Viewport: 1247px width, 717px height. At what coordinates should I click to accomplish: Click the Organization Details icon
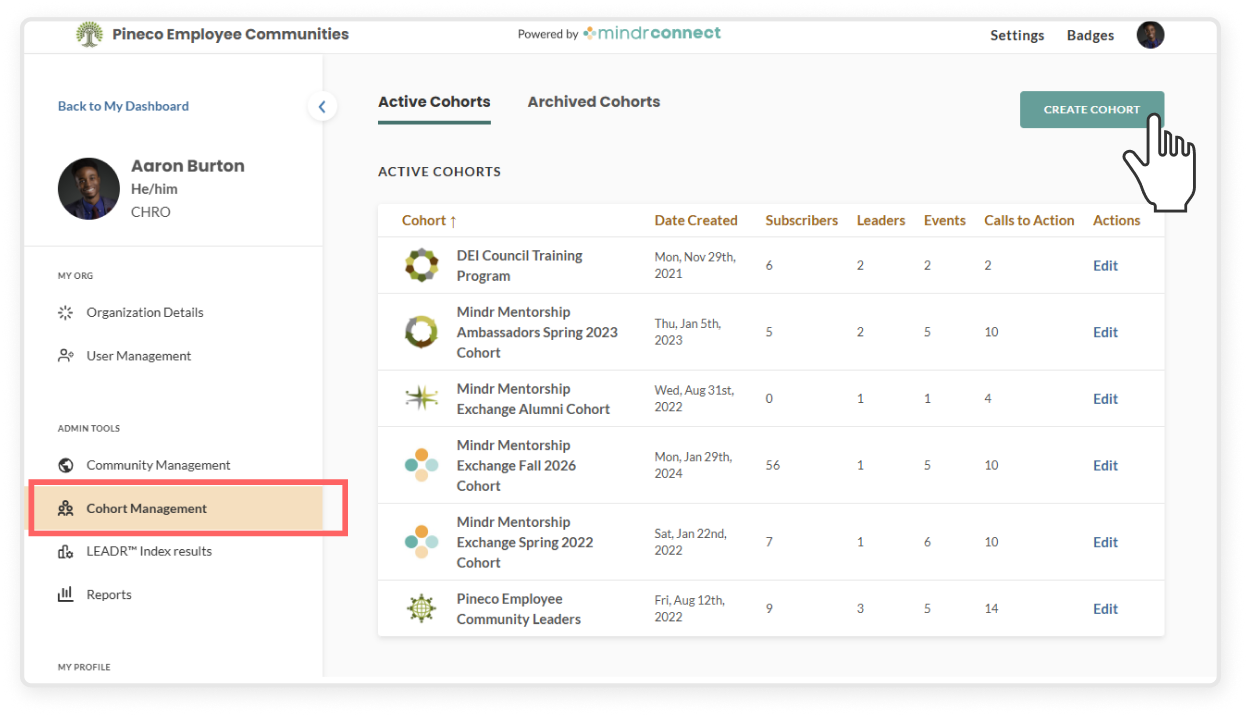(66, 312)
